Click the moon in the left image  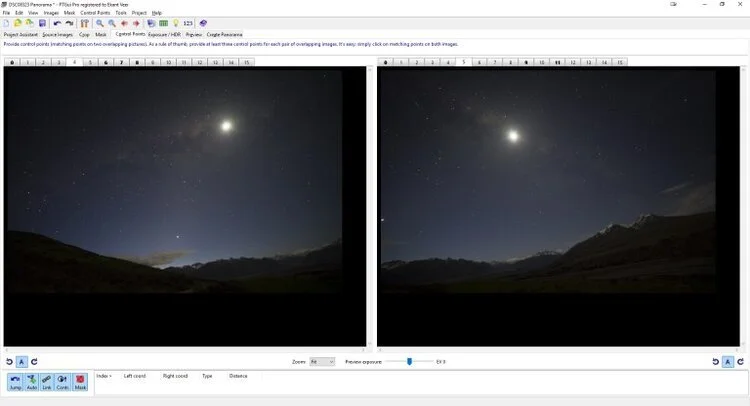(x=226, y=126)
